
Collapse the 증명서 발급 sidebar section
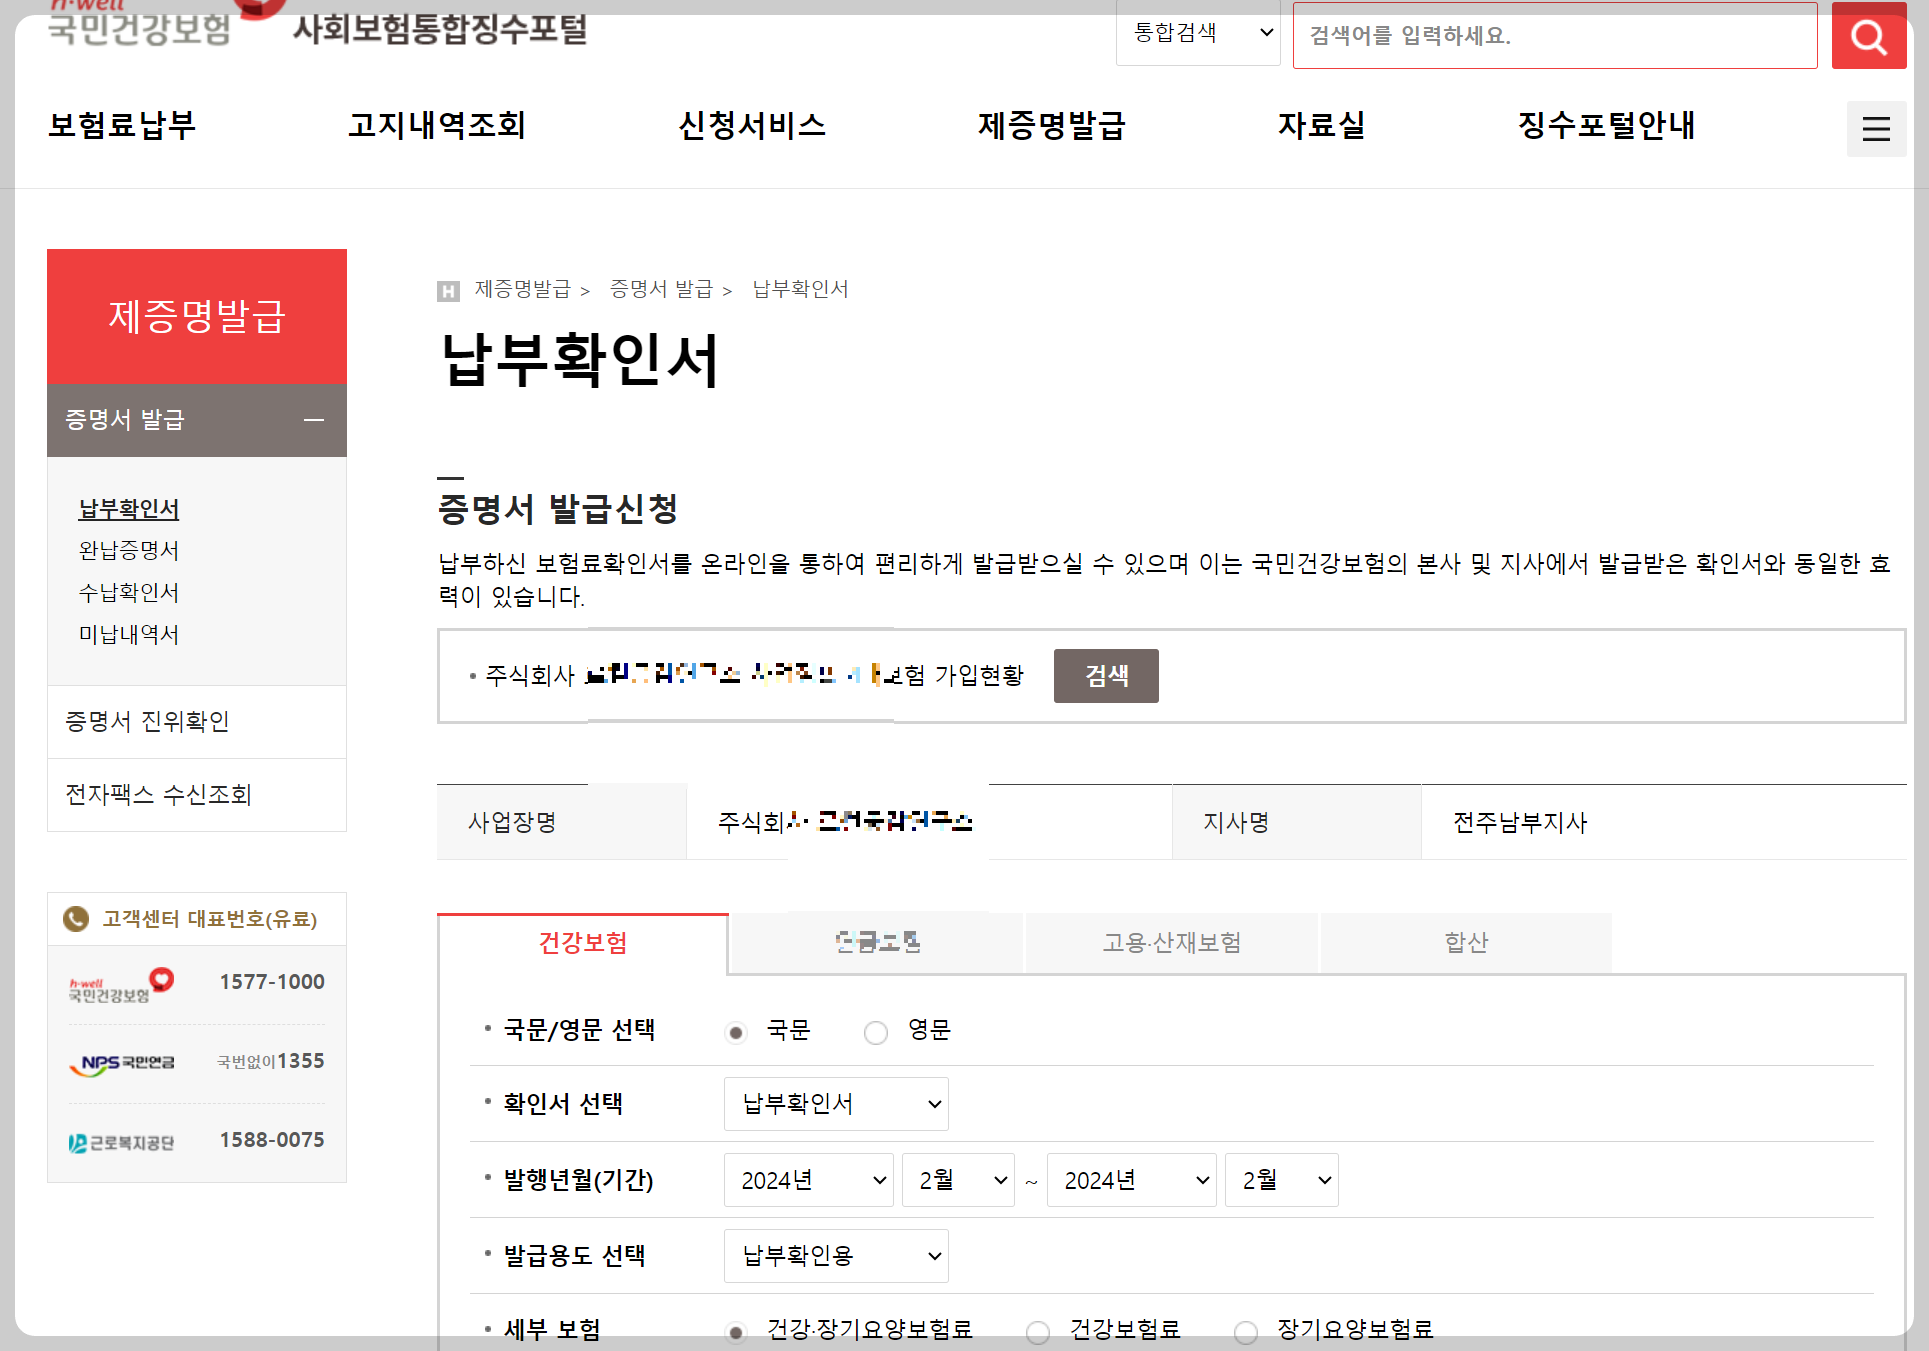314,420
